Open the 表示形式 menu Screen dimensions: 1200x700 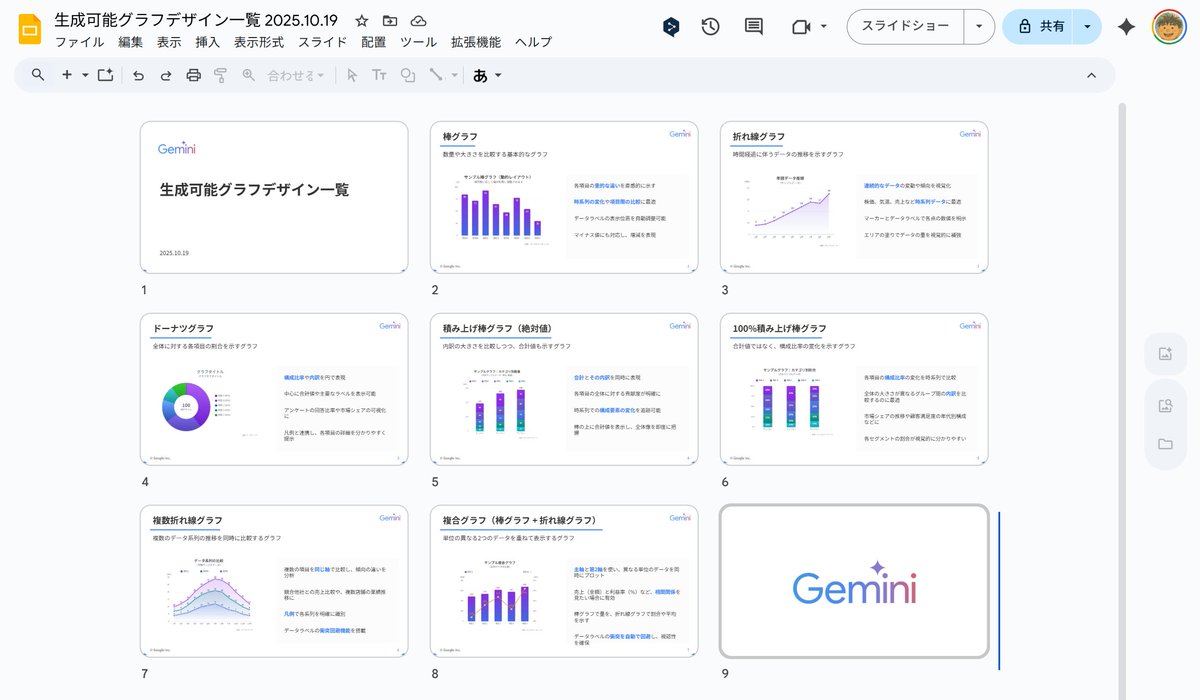pos(259,43)
